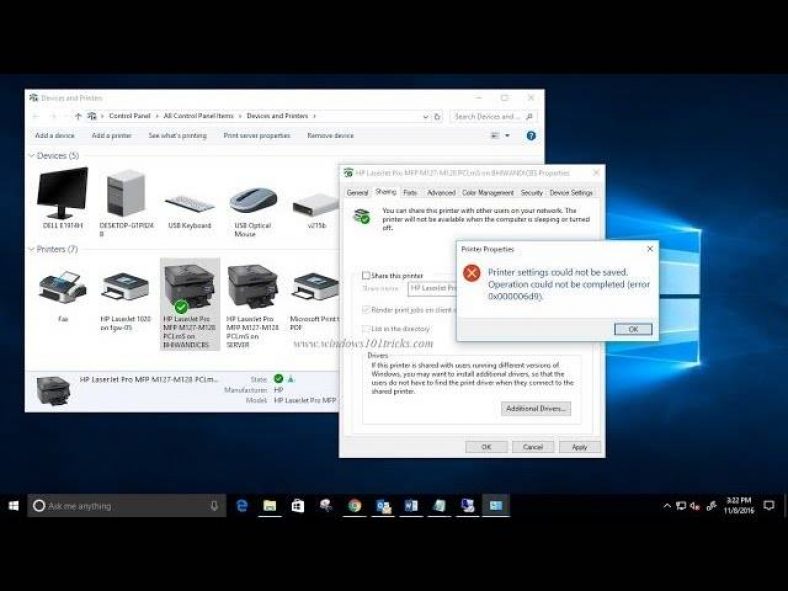Image resolution: width=788 pixels, height=591 pixels.
Task: Expand the Control Panel breadcrumb arrow
Action: [157, 116]
